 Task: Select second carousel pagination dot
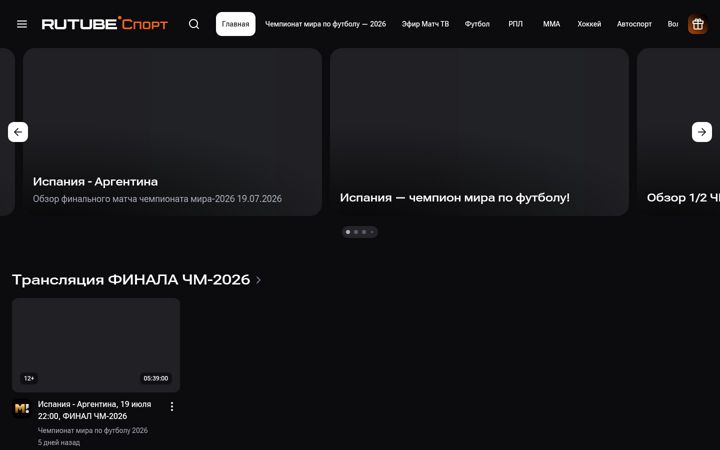356,232
